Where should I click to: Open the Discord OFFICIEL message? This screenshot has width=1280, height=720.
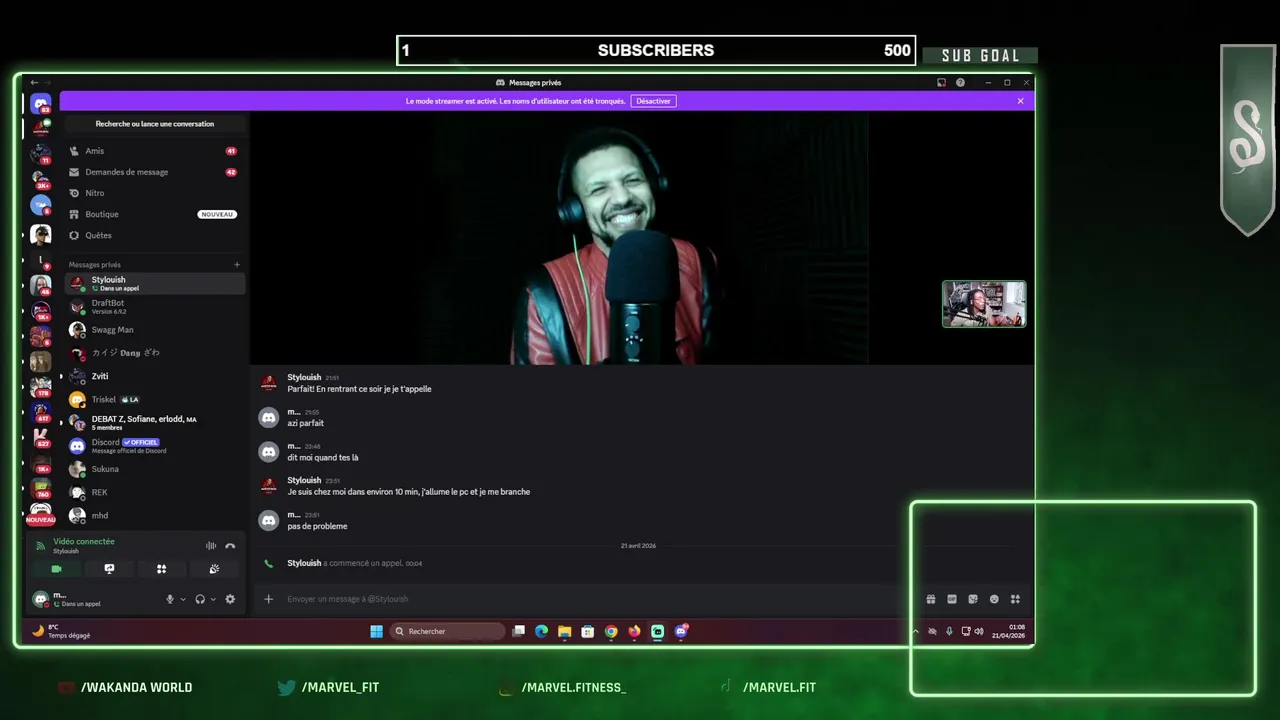(154, 446)
